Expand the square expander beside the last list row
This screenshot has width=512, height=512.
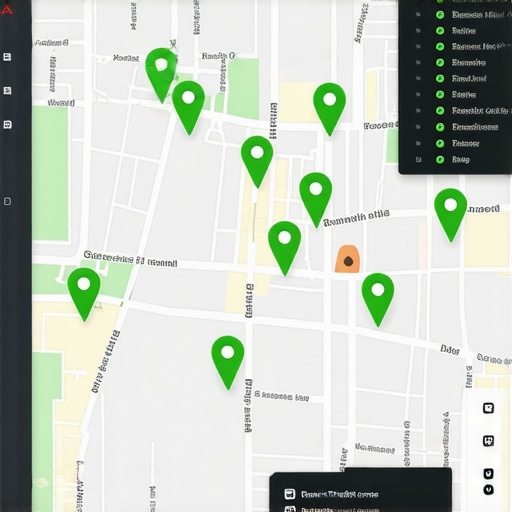tap(418, 159)
